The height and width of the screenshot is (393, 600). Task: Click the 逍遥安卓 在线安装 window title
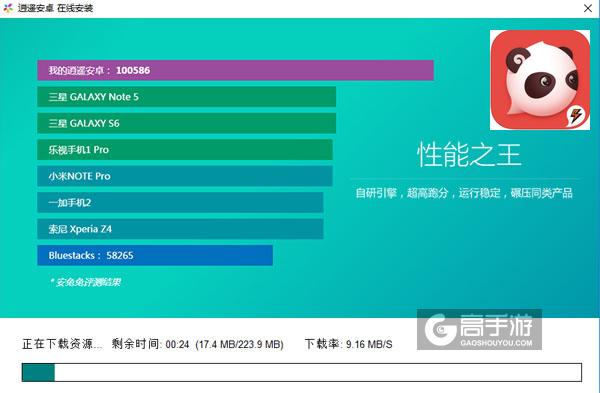(x=55, y=8)
